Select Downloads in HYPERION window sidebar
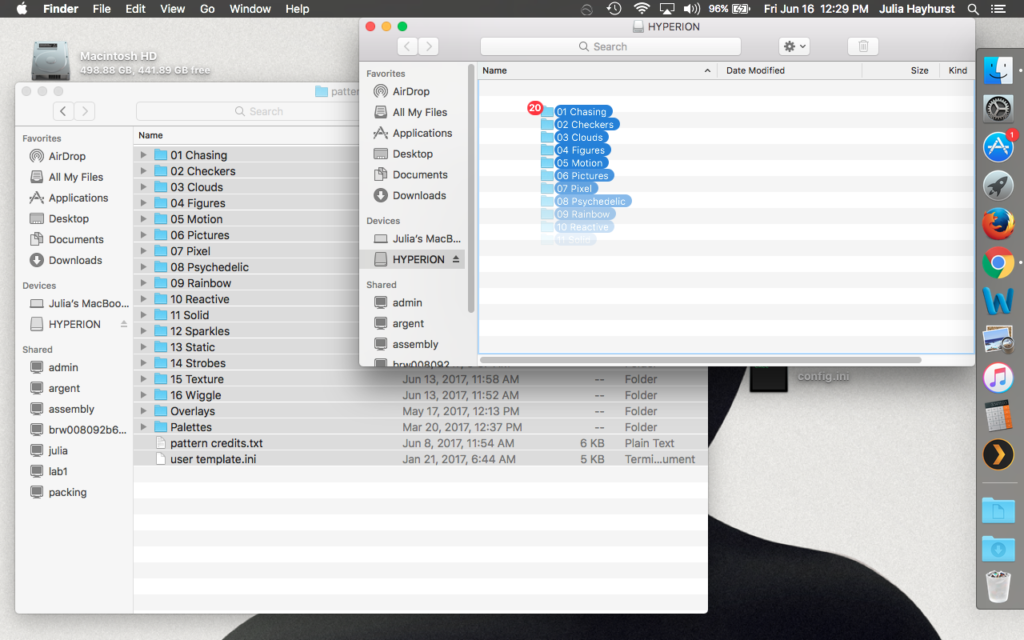Viewport: 1024px width, 640px height. click(419, 195)
